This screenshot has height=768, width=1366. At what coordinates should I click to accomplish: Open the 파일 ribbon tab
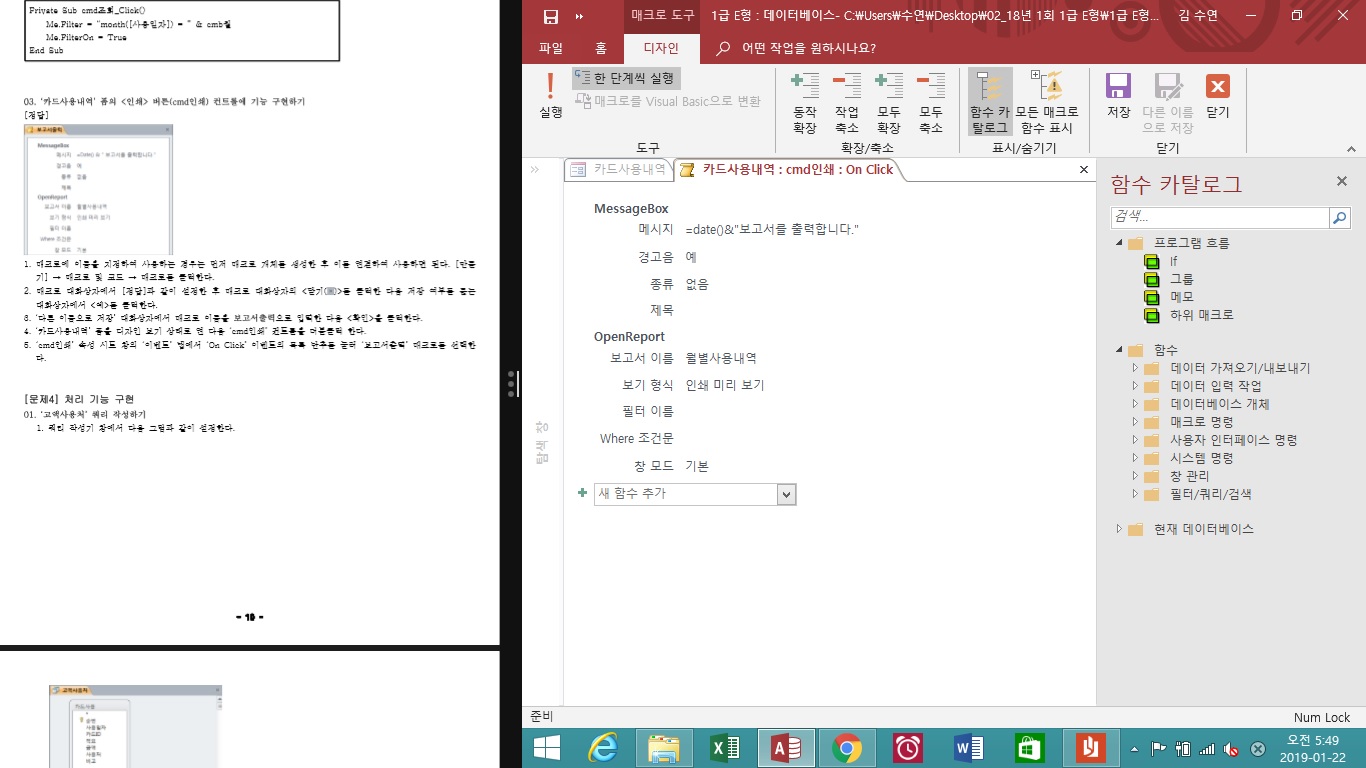click(551, 48)
